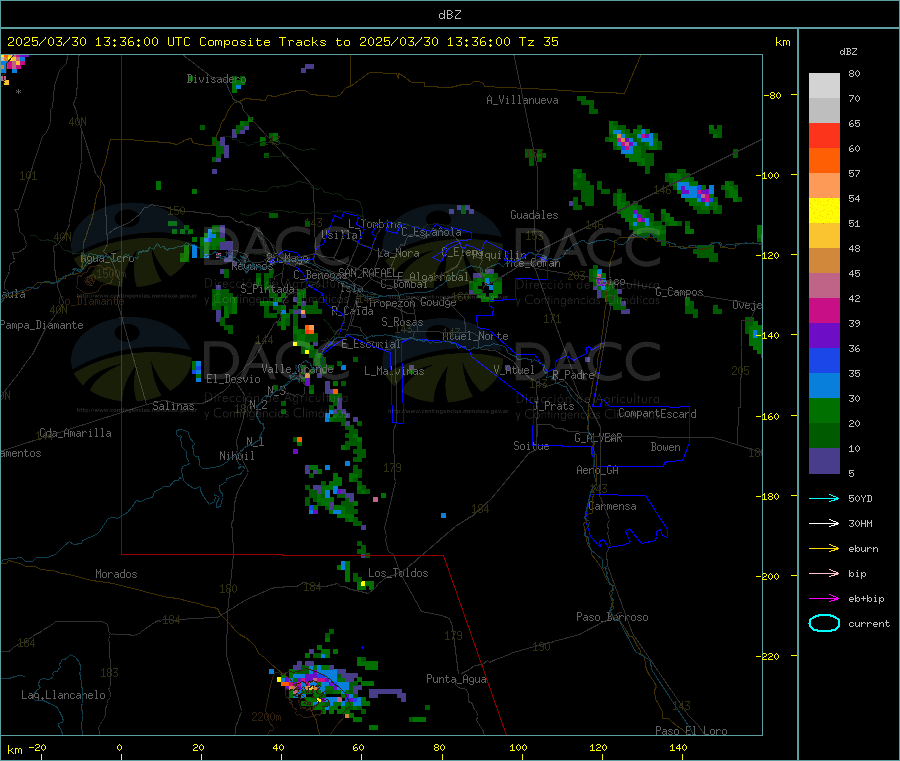Click the dBZ title at top

449,15
